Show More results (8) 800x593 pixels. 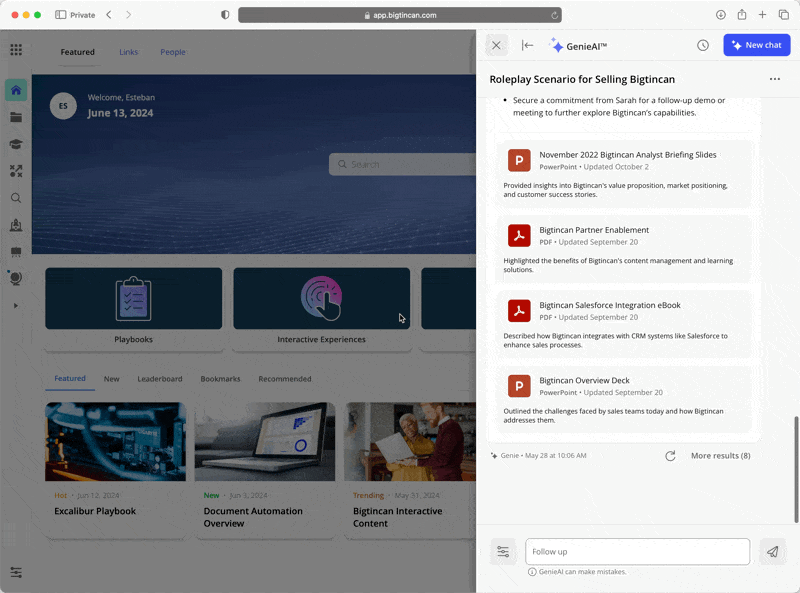point(720,456)
